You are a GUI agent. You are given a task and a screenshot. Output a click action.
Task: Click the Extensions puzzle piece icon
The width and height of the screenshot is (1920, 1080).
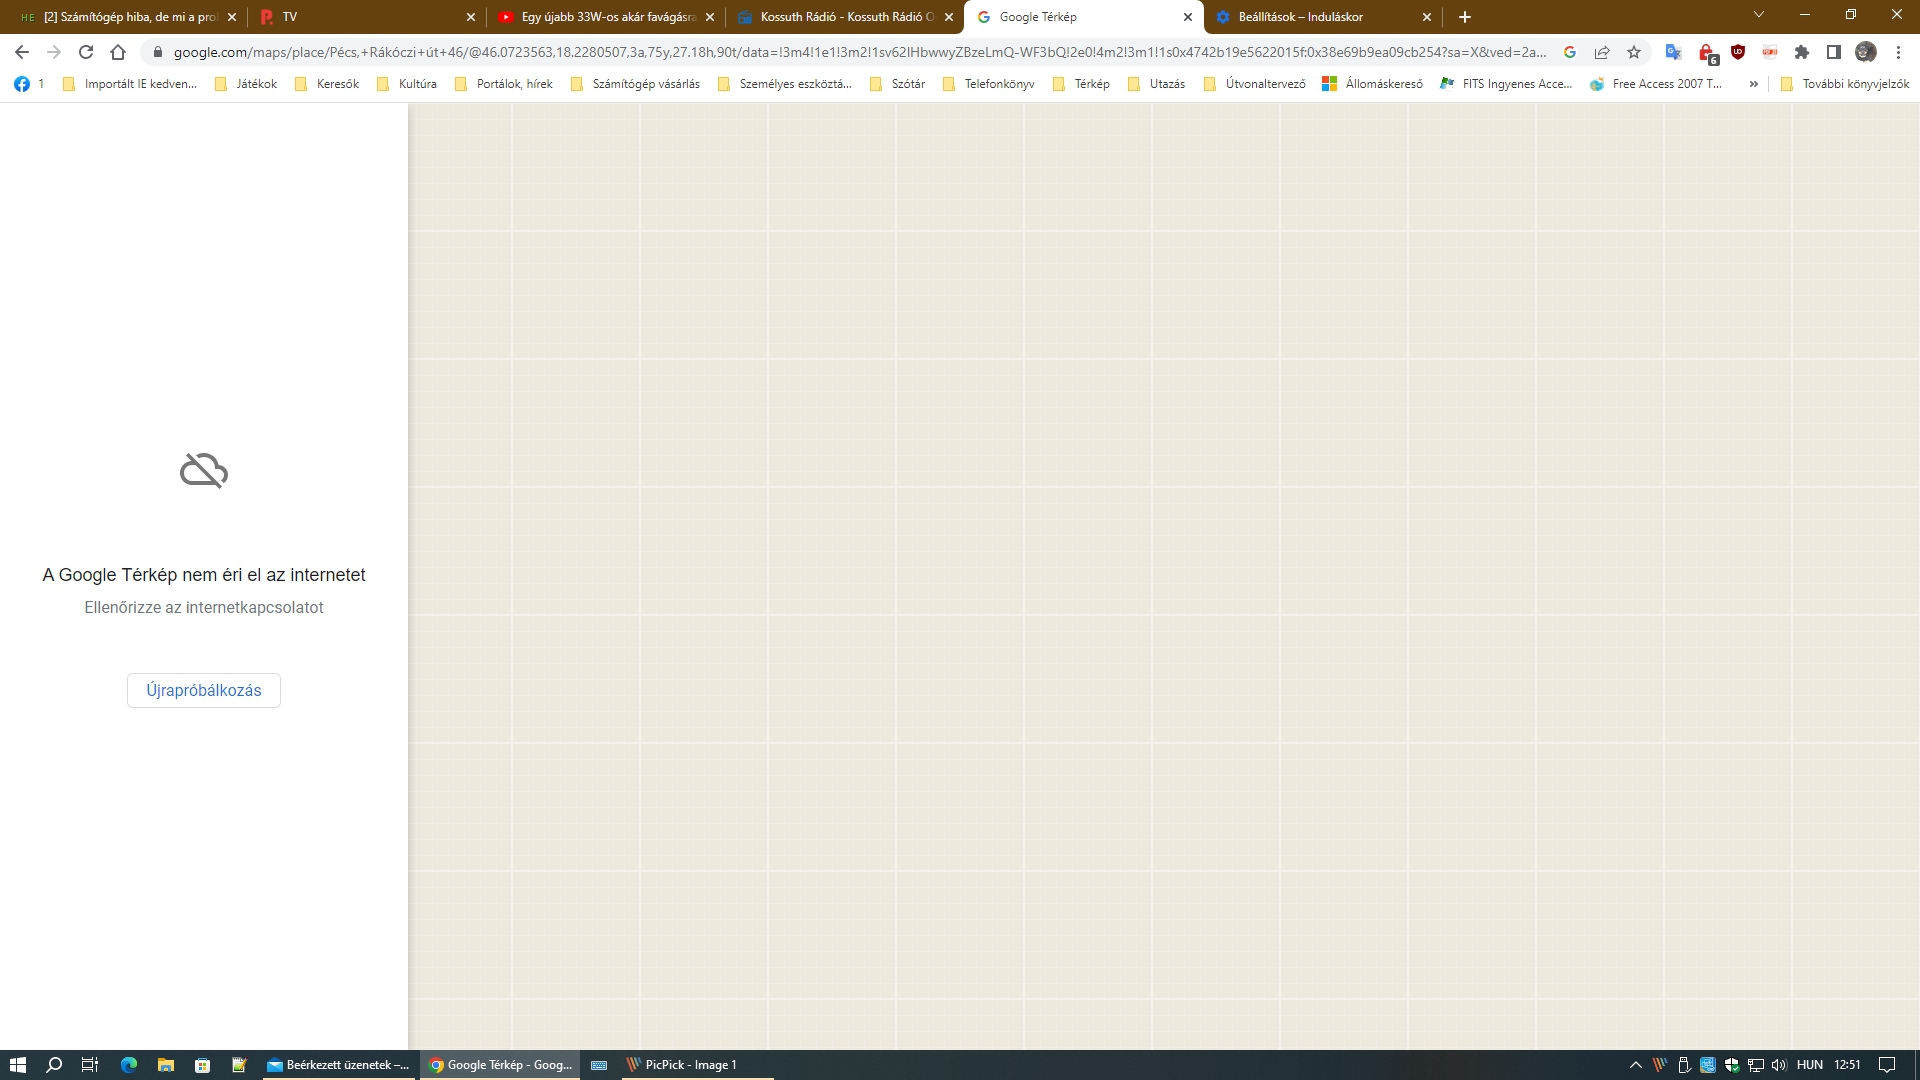coord(1802,52)
